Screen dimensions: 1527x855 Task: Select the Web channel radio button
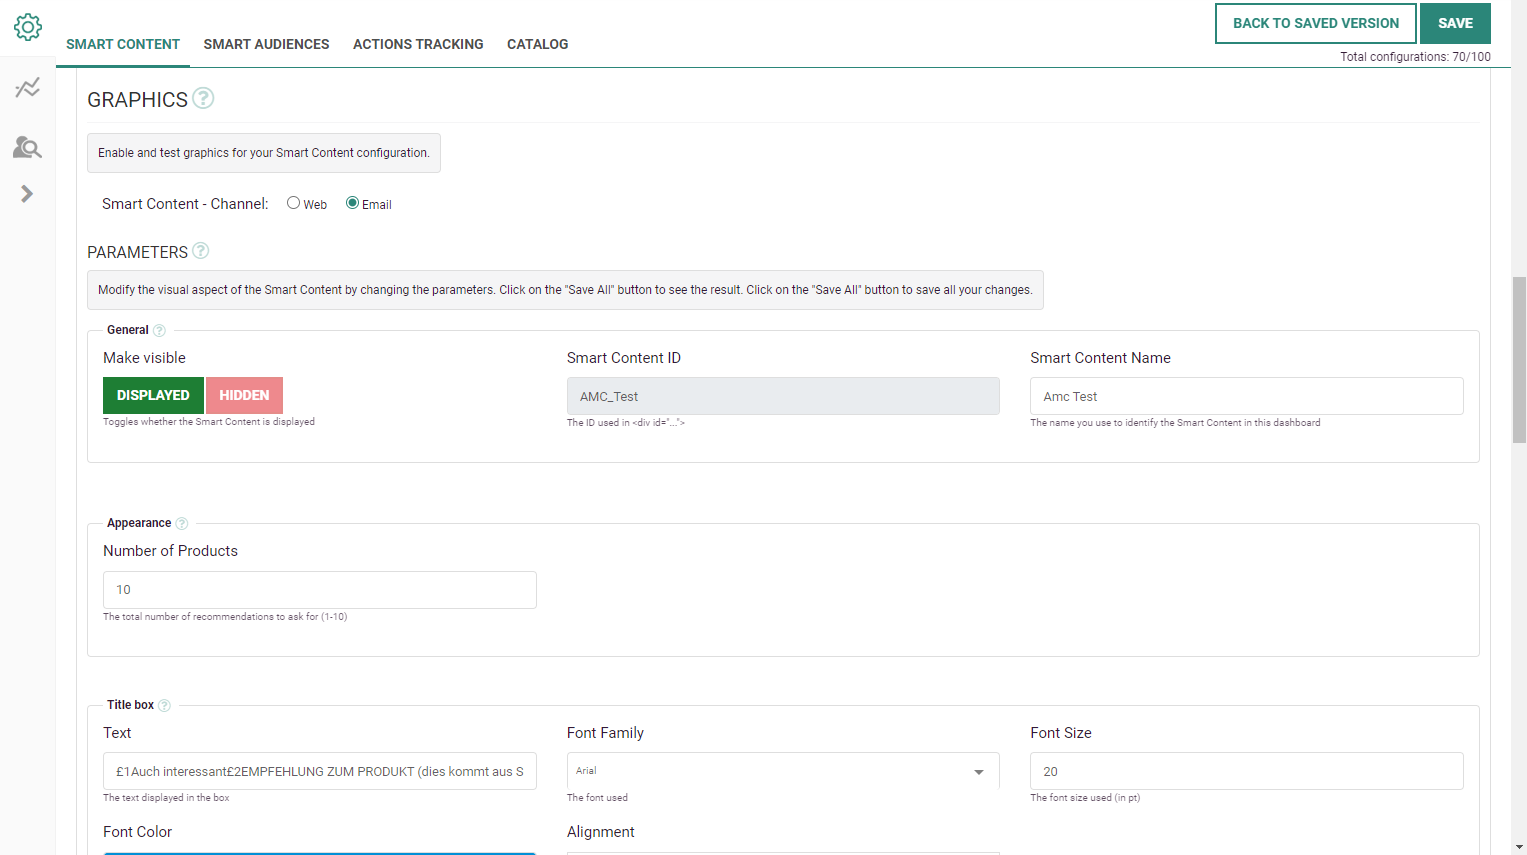pyautogui.click(x=294, y=203)
